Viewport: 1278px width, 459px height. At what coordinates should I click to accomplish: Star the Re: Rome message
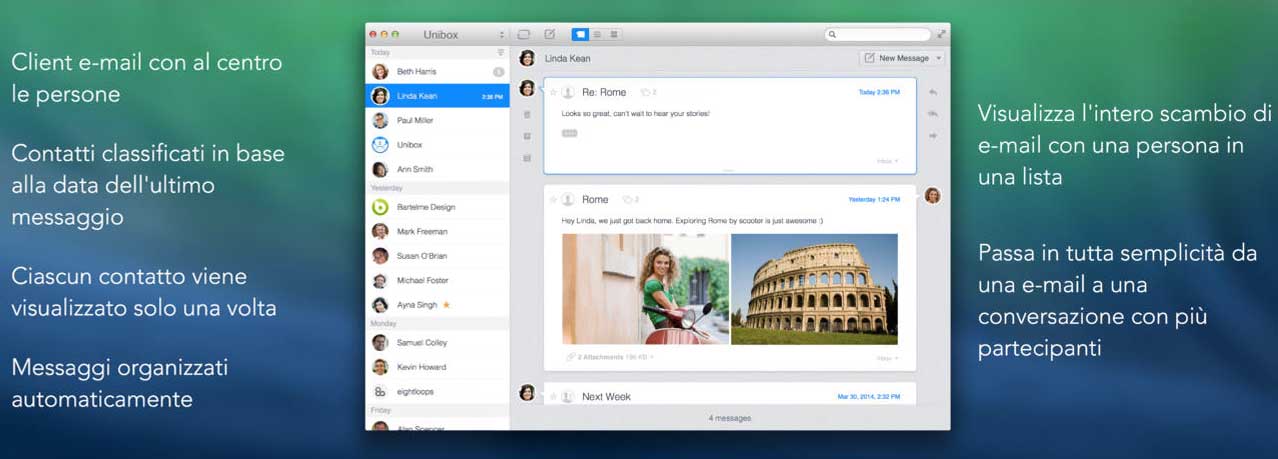[553, 92]
